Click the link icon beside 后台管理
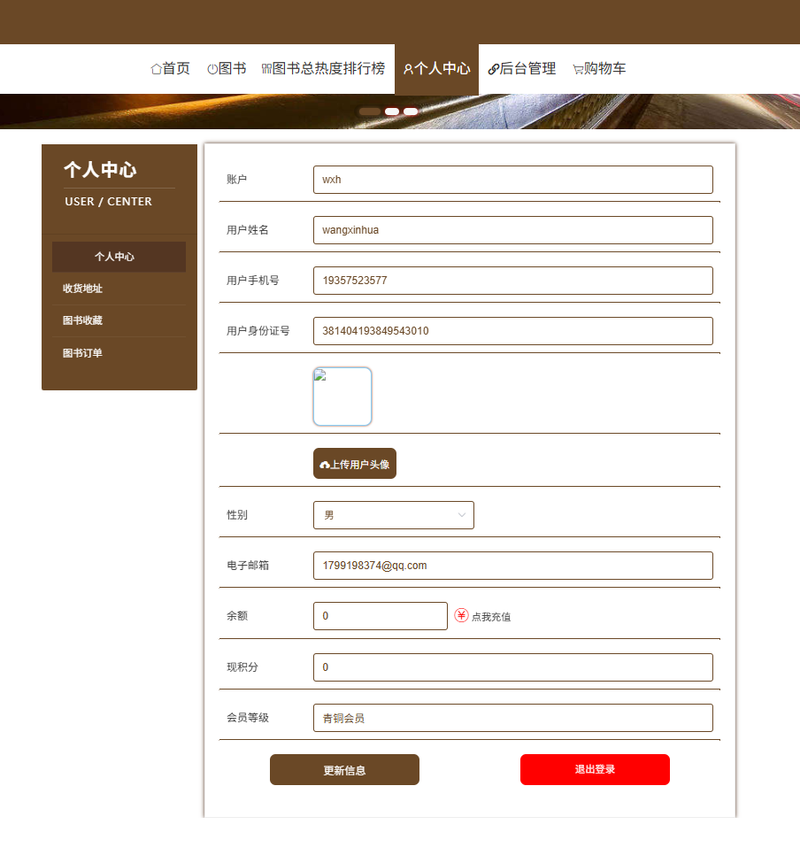Image resolution: width=800 pixels, height=863 pixels. 494,69
